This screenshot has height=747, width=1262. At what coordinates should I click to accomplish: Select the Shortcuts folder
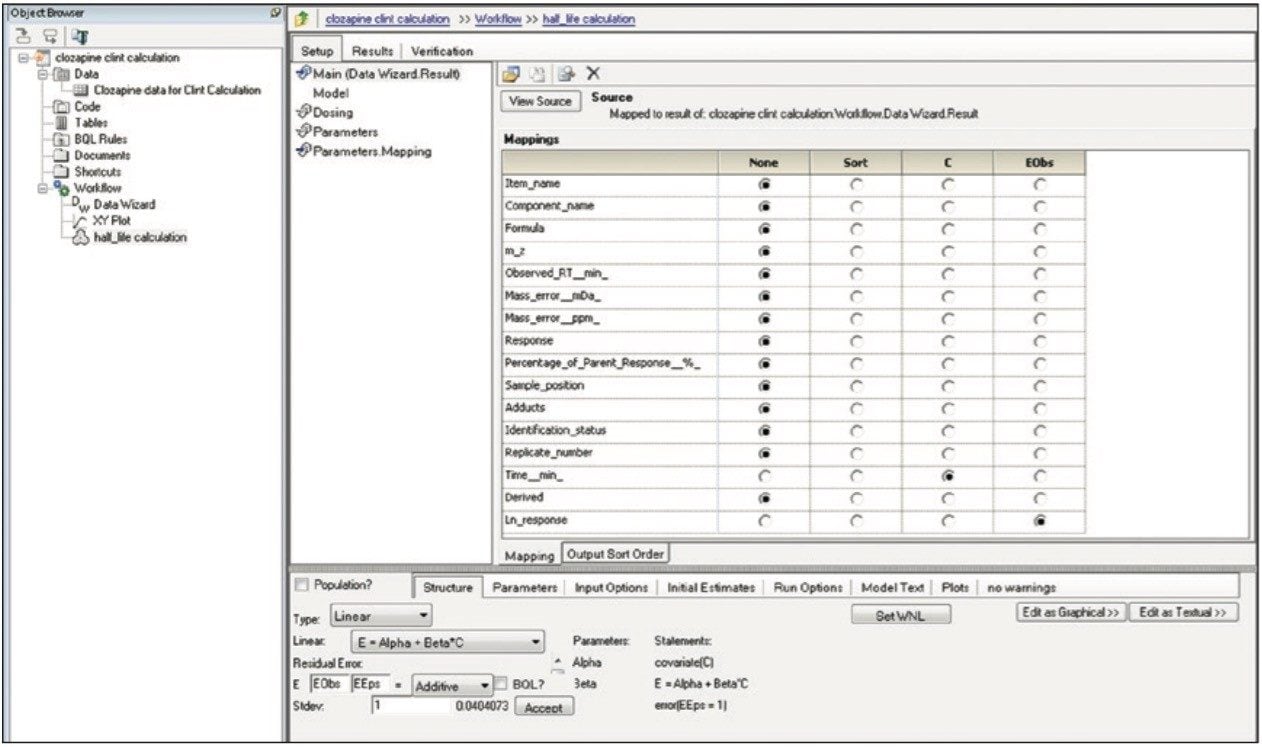98,172
